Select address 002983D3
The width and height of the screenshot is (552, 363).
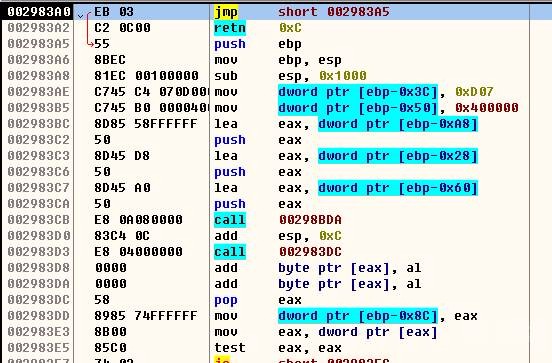click(x=39, y=252)
